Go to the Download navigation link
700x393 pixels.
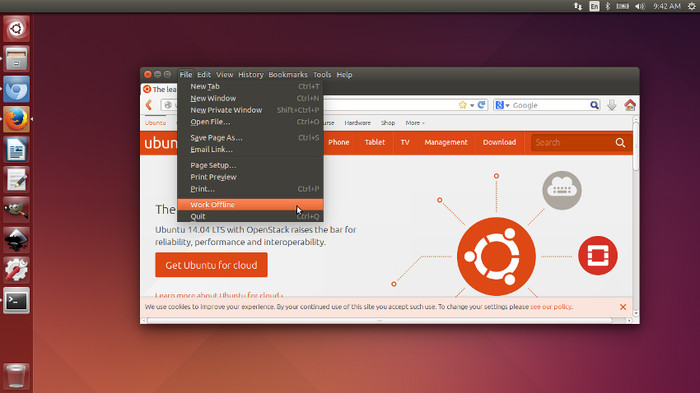tap(499, 142)
